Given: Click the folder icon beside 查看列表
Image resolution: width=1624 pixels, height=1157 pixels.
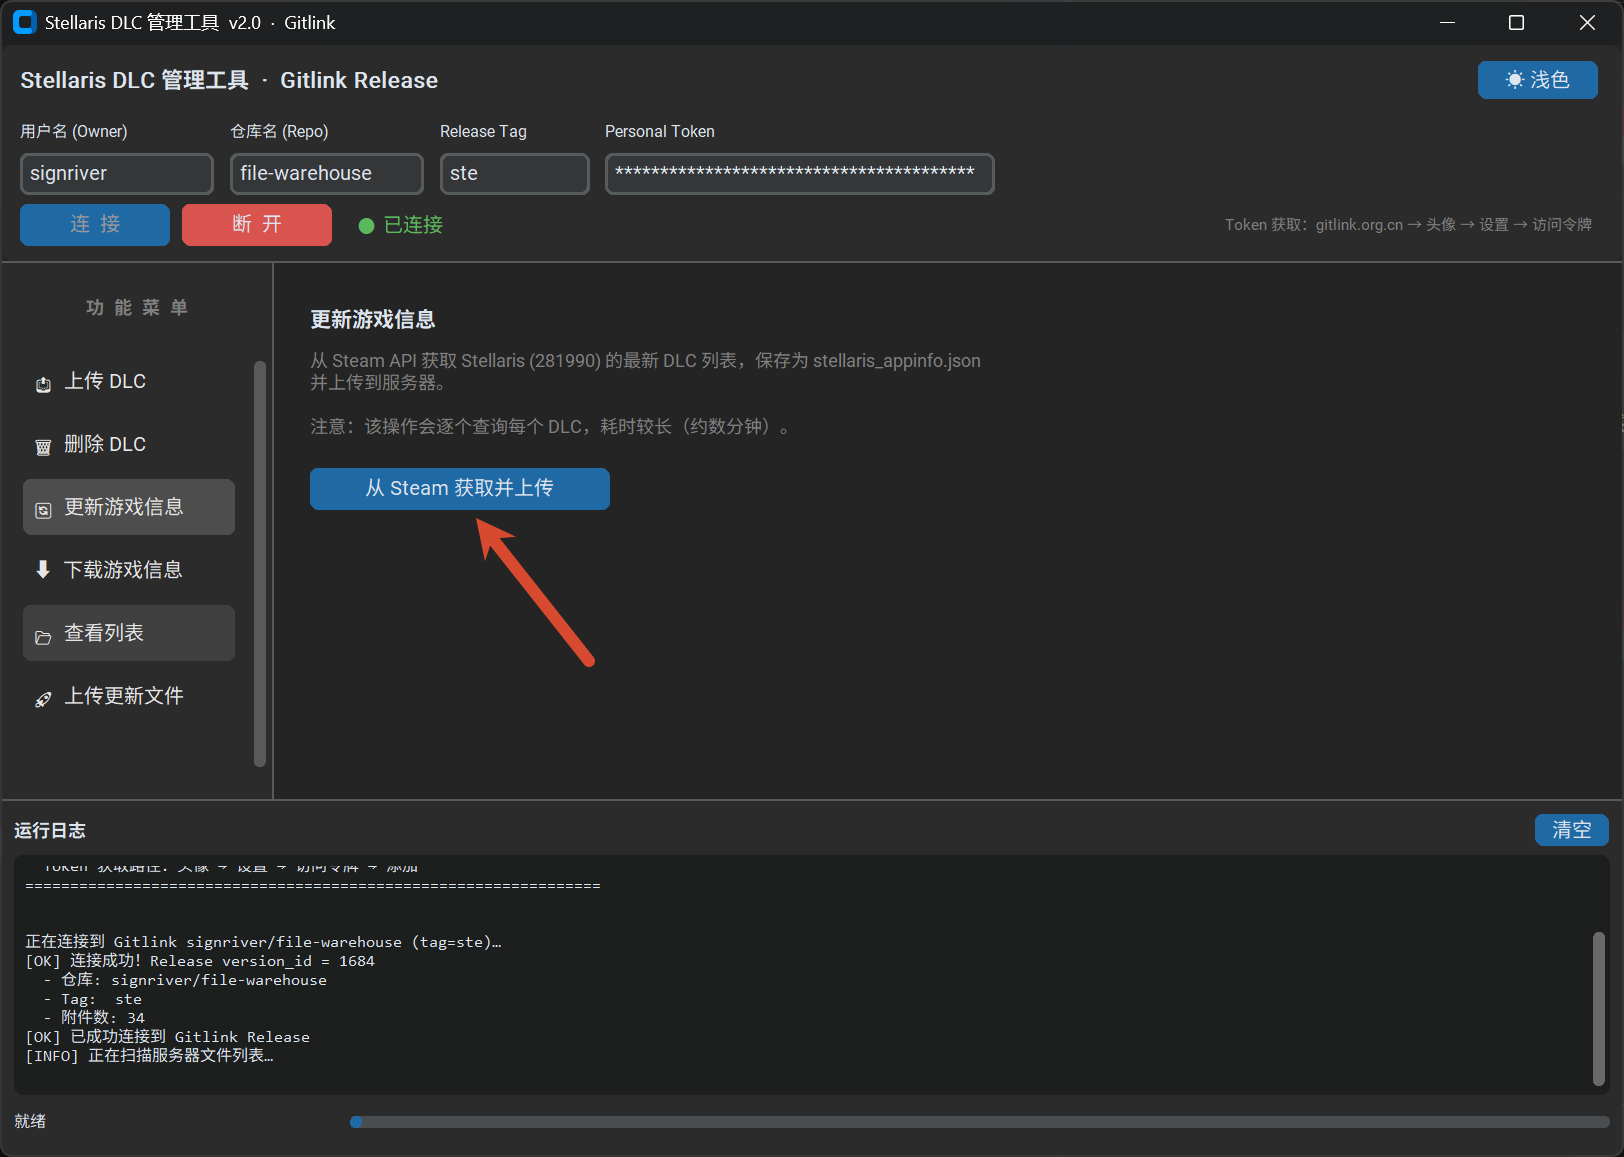Looking at the screenshot, I should (43, 637).
